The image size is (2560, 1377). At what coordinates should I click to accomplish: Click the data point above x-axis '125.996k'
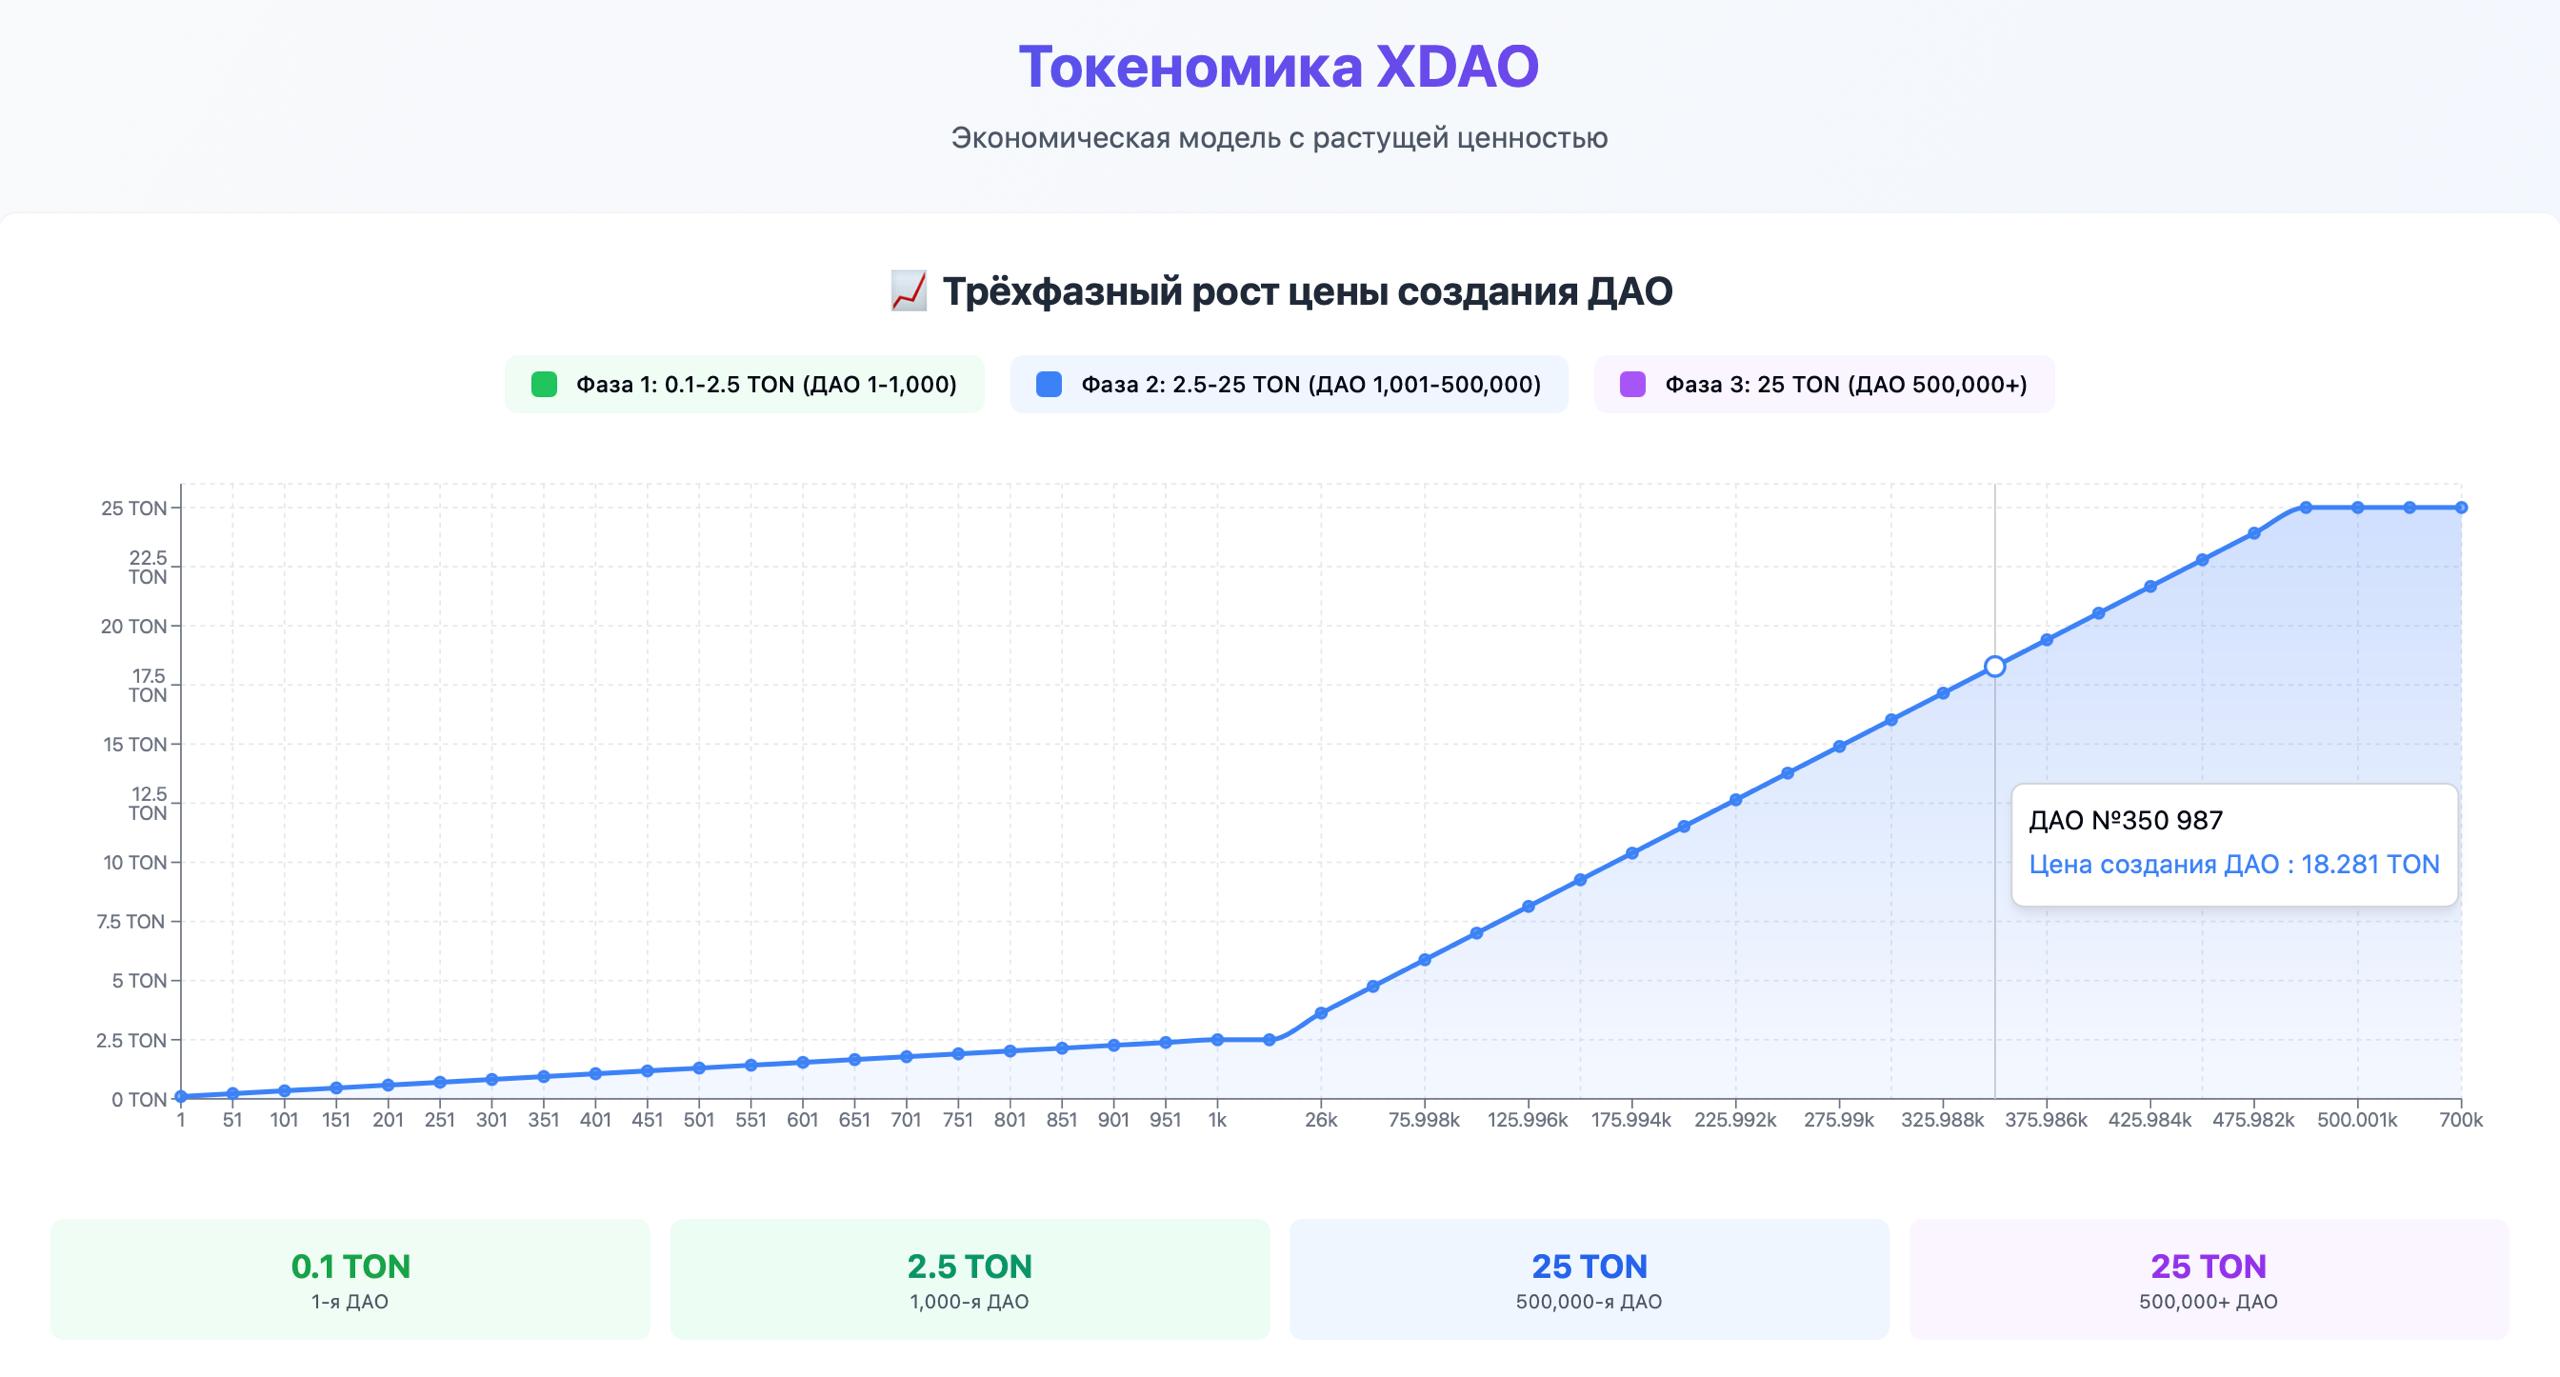click(x=1528, y=907)
